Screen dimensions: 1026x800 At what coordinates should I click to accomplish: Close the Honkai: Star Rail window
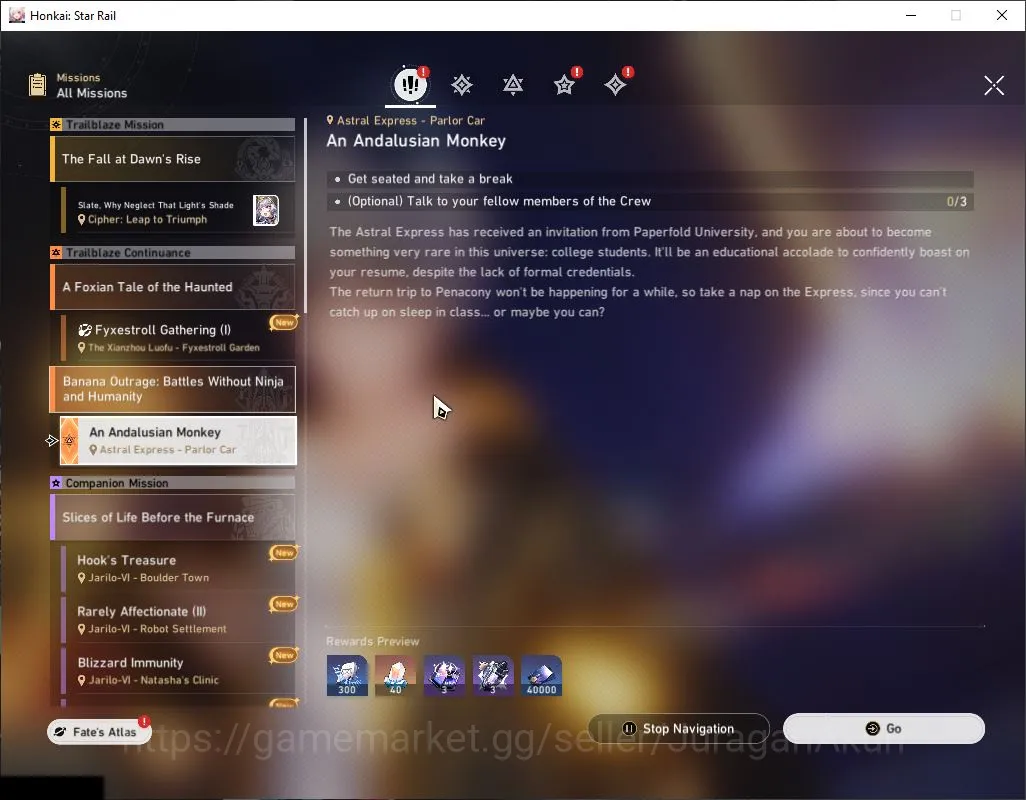tap(1001, 15)
